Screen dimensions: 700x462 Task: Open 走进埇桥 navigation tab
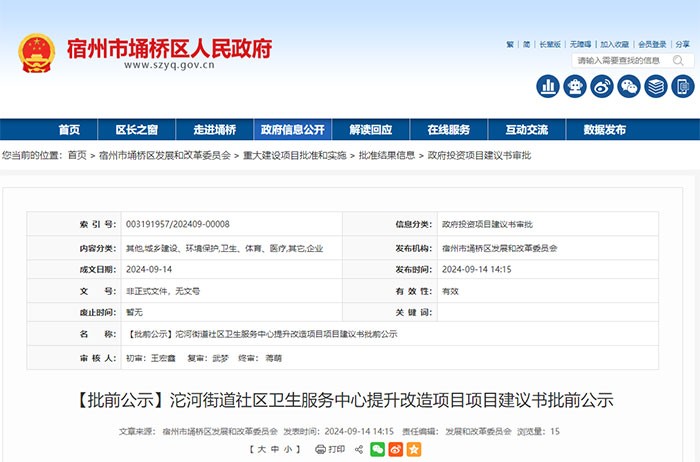[x=215, y=129]
